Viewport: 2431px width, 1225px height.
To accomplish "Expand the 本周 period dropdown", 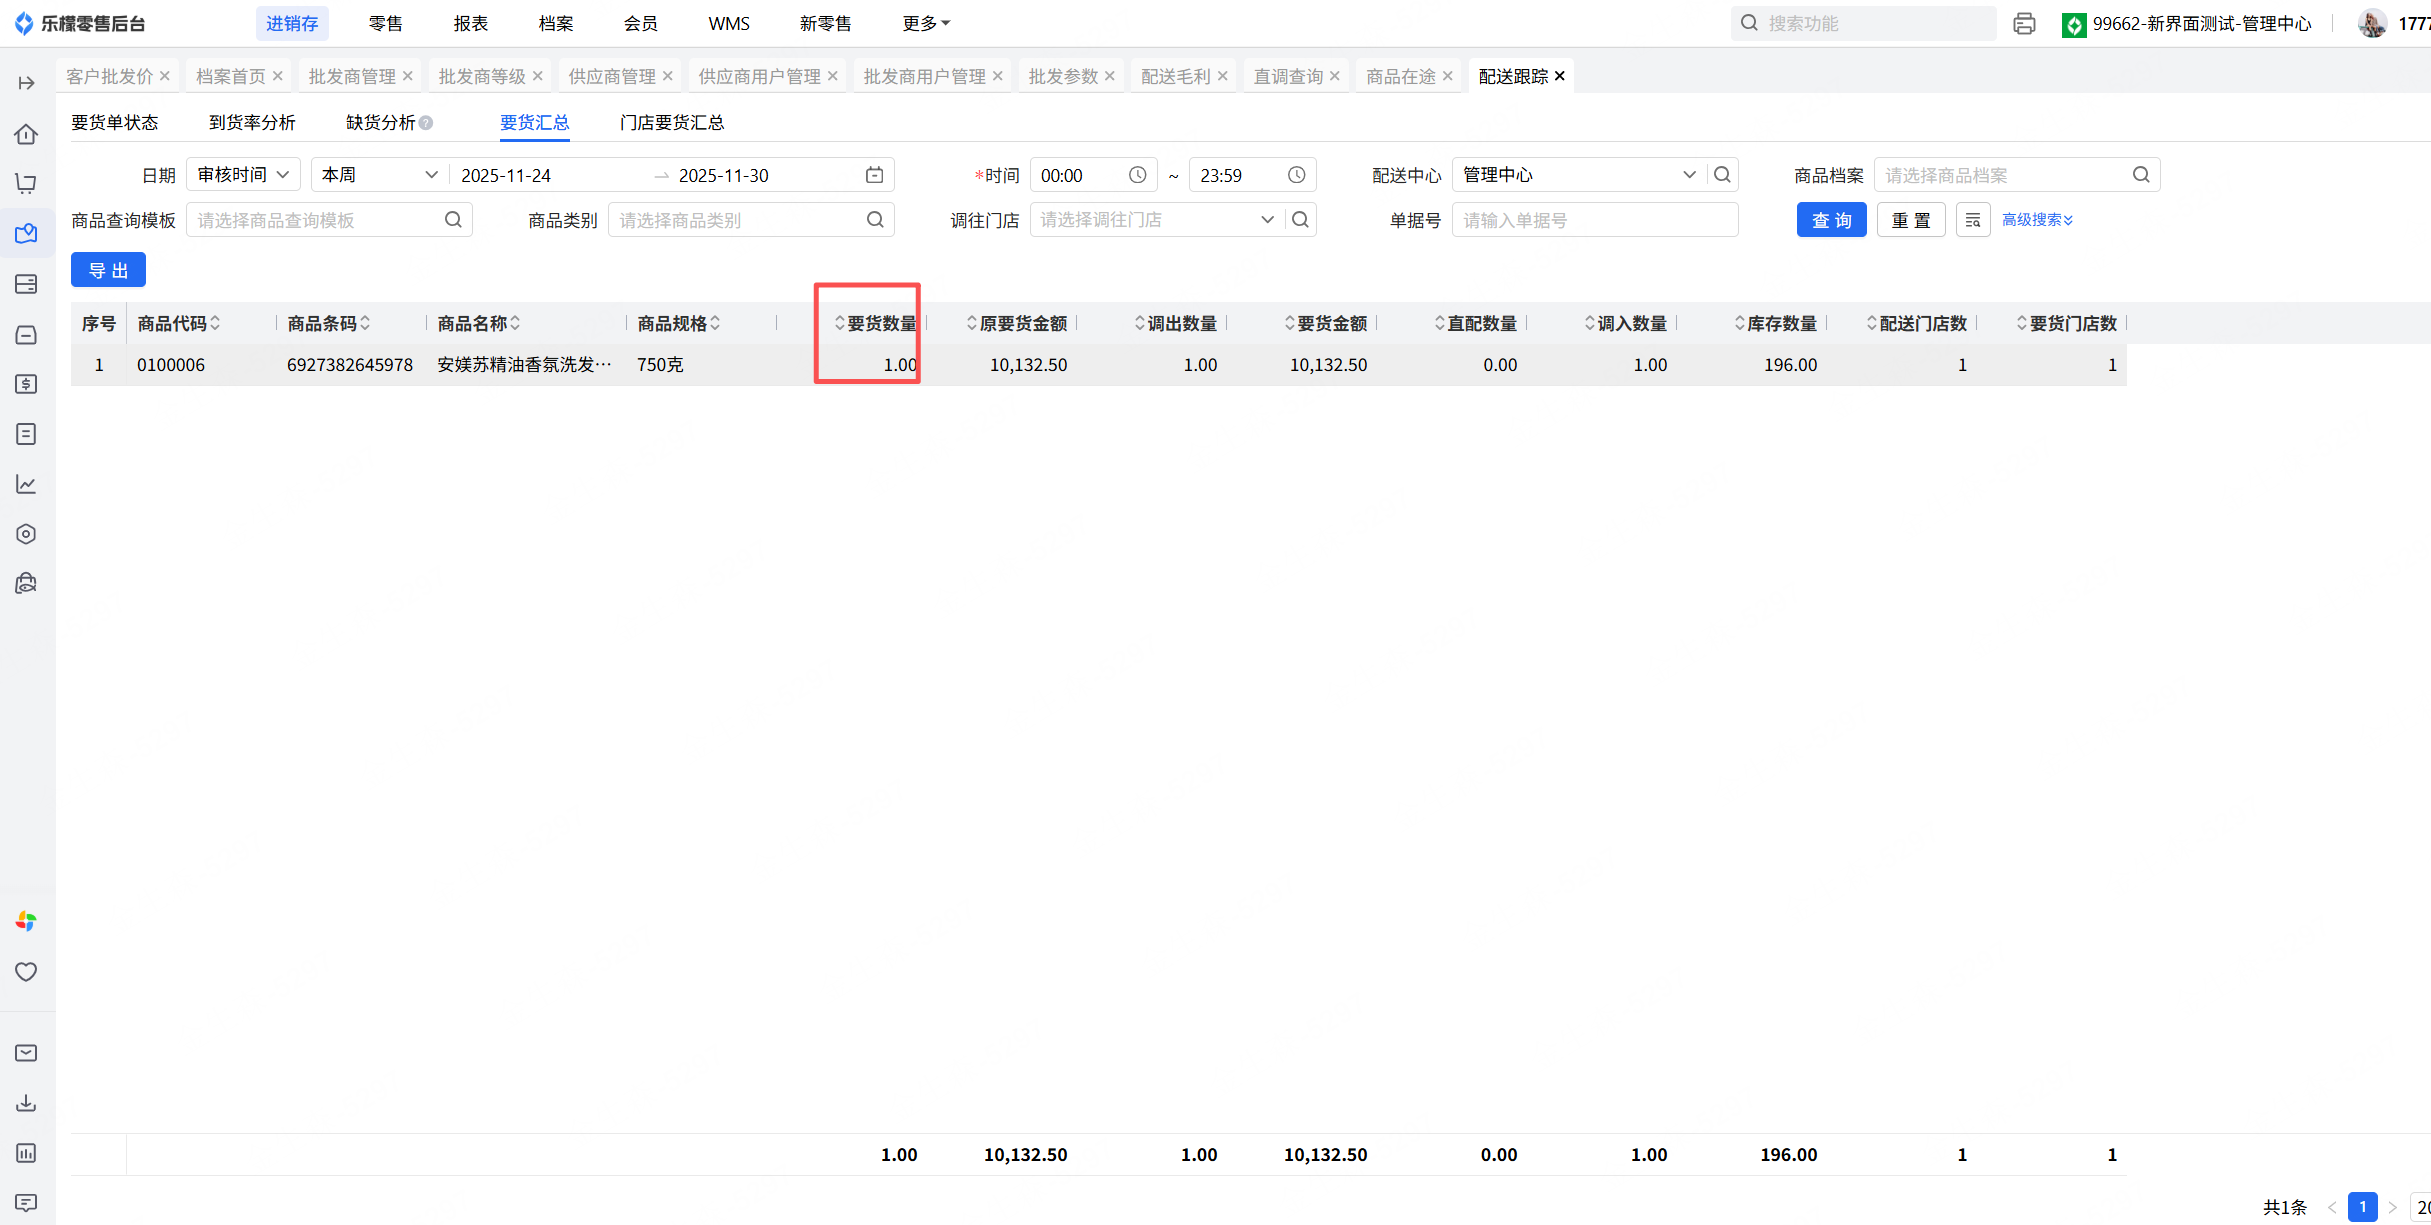I will (379, 175).
